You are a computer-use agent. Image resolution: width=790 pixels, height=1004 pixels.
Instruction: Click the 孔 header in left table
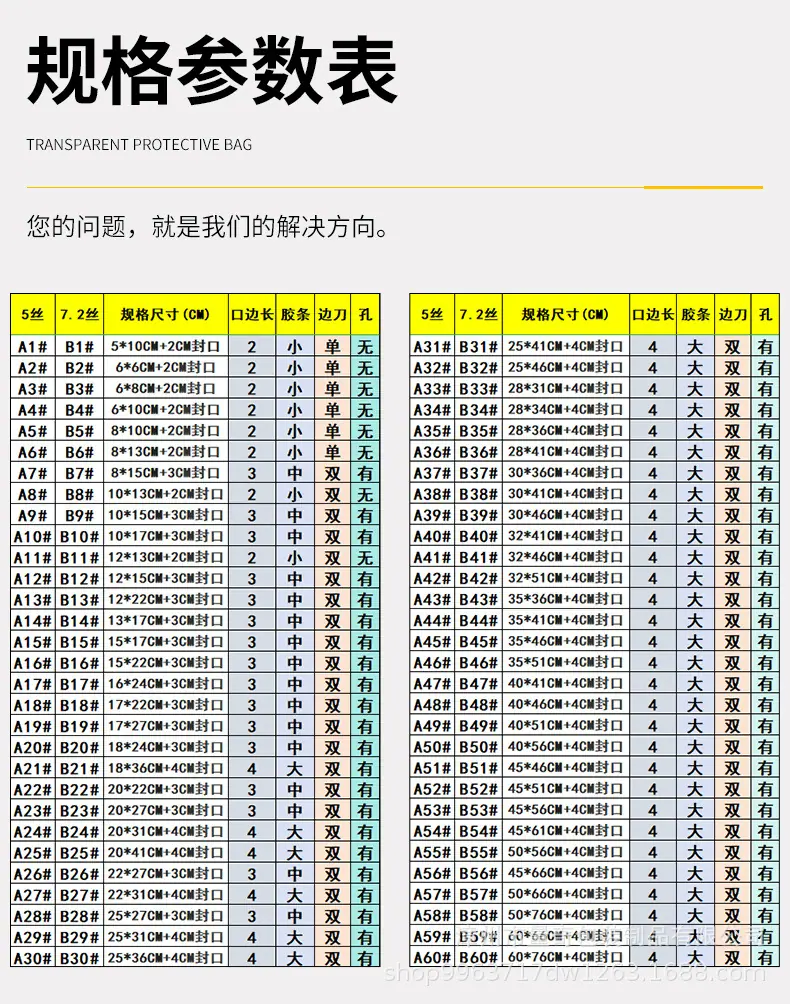click(365, 314)
